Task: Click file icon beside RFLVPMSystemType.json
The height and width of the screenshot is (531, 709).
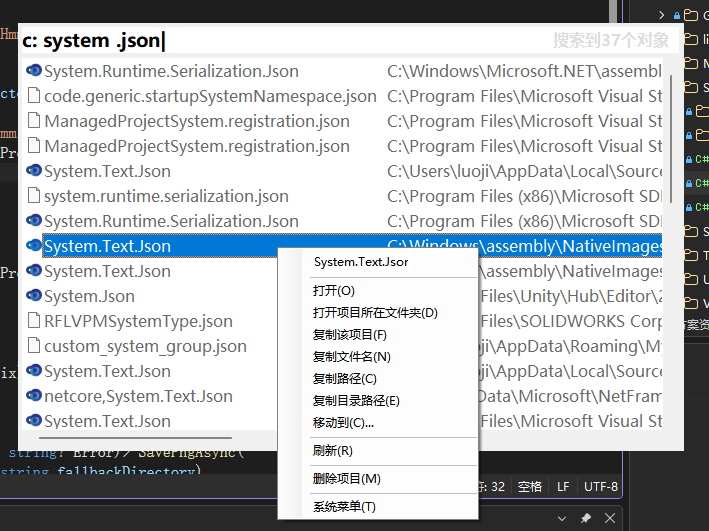Action: point(34,320)
